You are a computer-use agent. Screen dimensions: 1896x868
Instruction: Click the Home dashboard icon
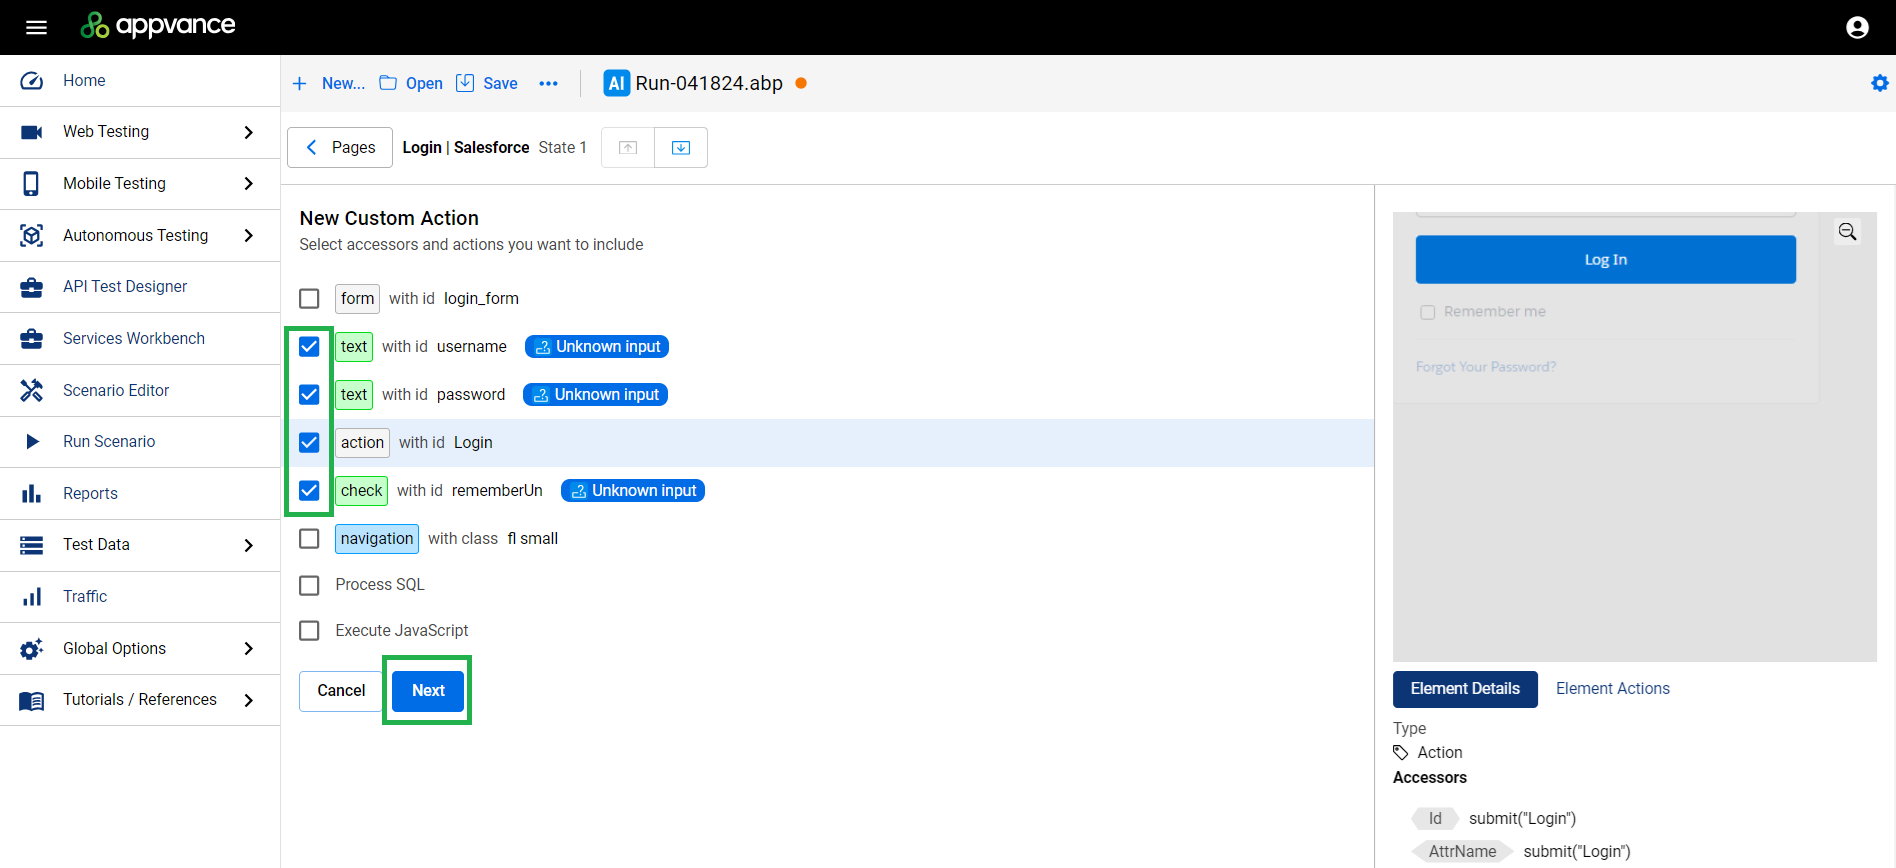32,81
